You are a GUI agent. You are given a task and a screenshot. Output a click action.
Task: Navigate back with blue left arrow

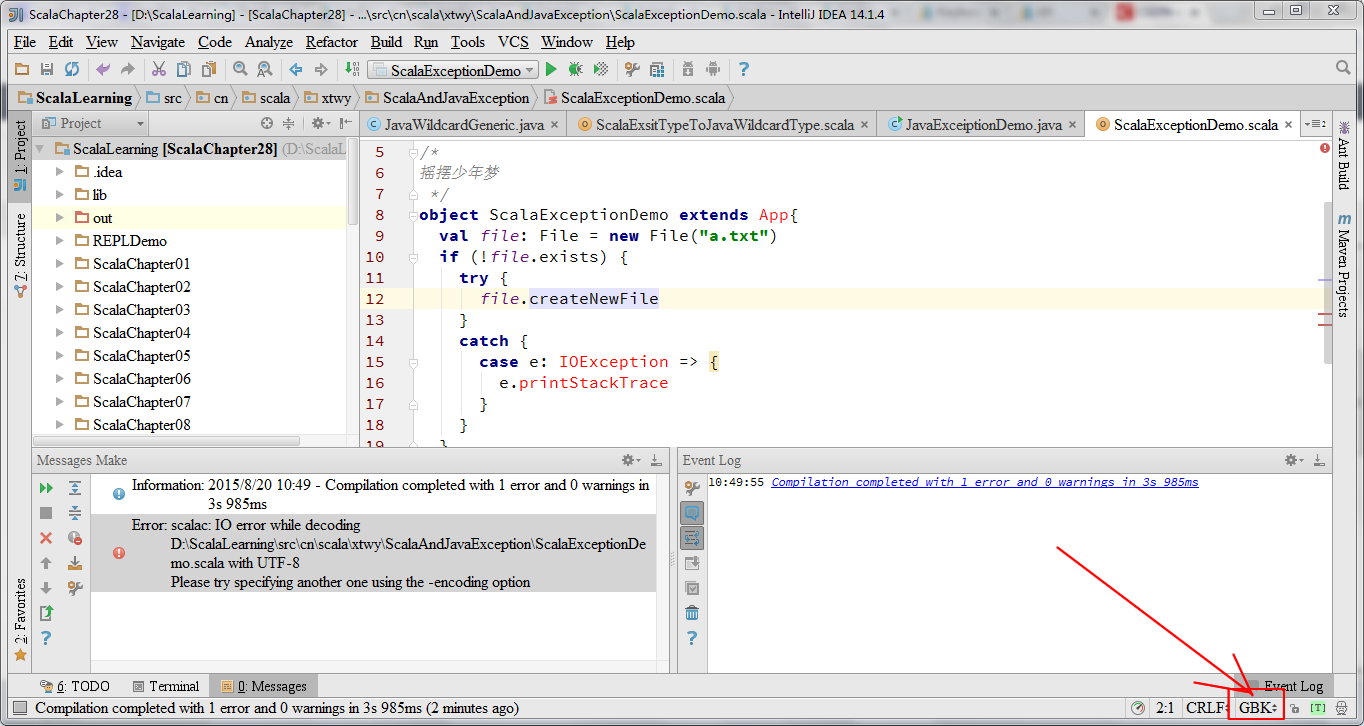pyautogui.click(x=296, y=69)
